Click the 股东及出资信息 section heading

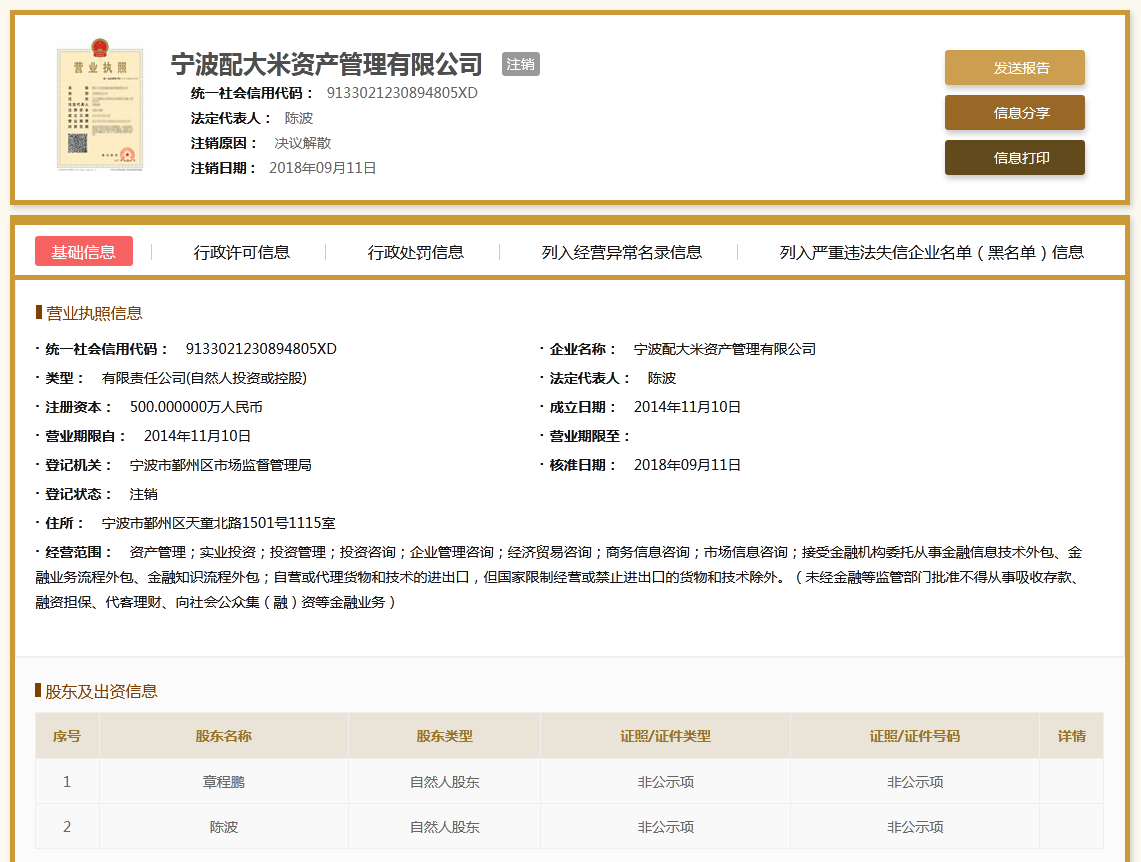101,691
